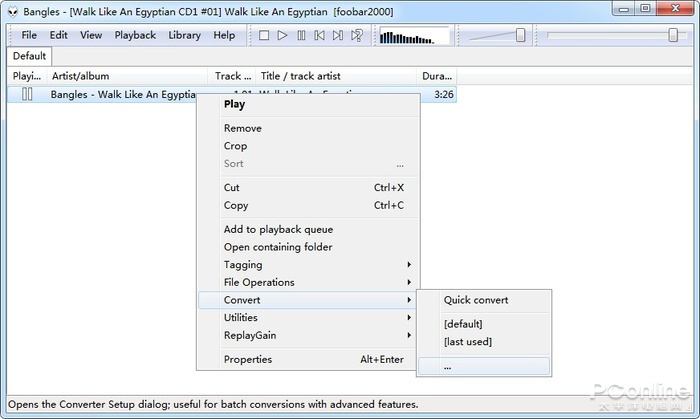Screen dimensions: 700x419
Task: Open the File menu
Action: [x=29, y=35]
